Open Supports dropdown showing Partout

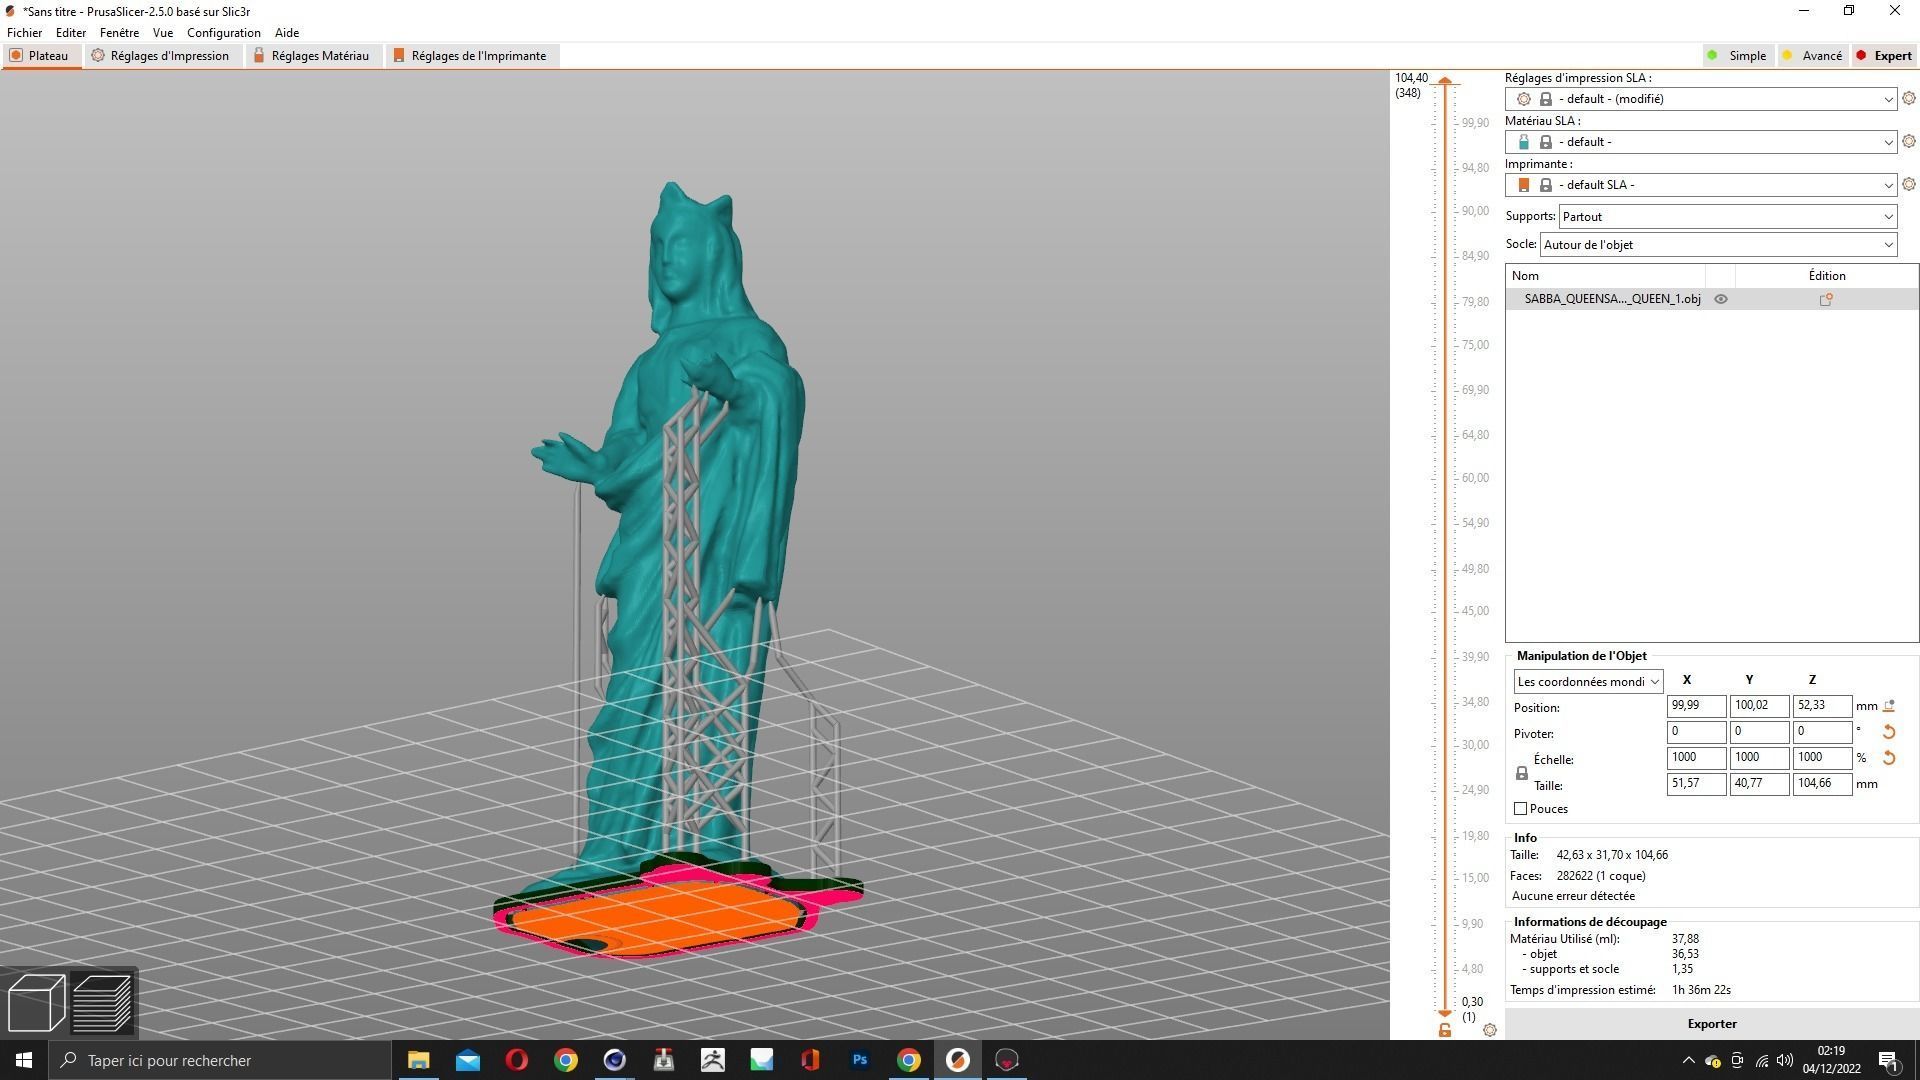pyautogui.click(x=1728, y=217)
